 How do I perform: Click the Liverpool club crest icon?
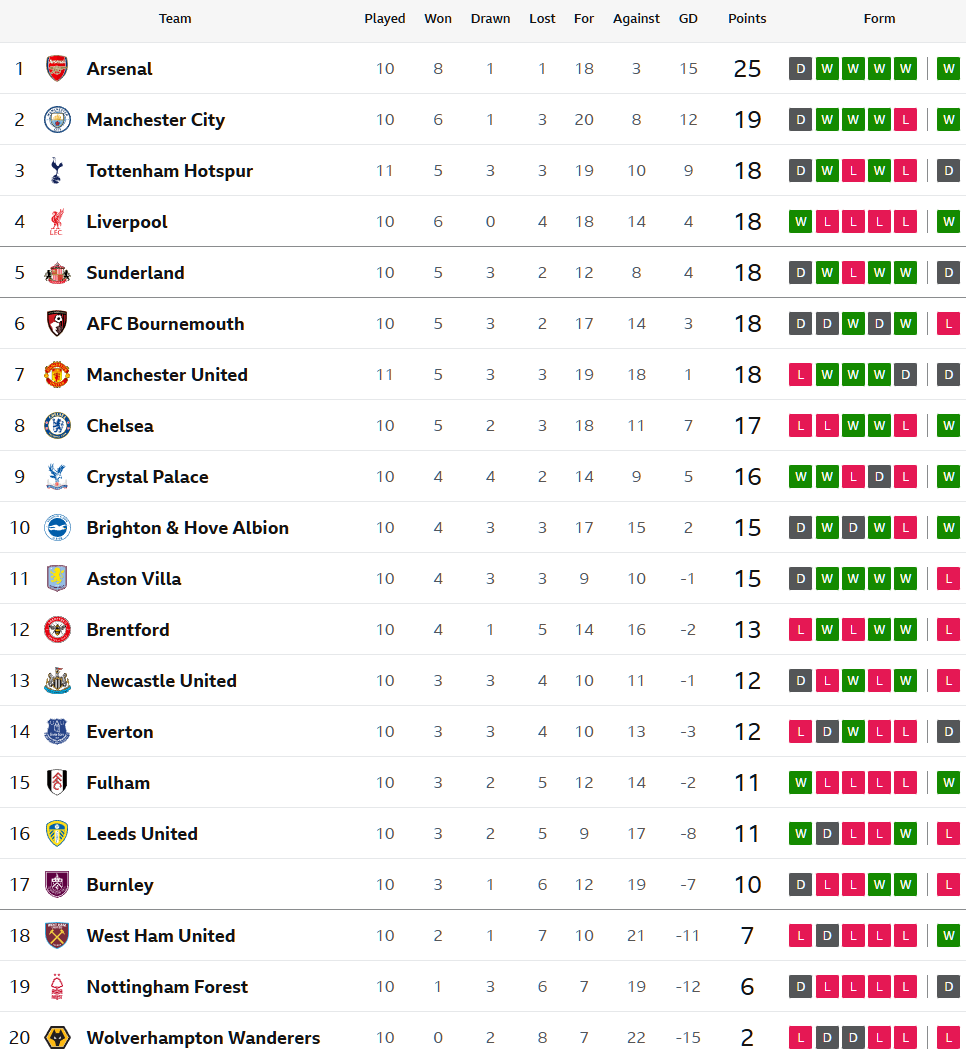pyautogui.click(x=57, y=222)
